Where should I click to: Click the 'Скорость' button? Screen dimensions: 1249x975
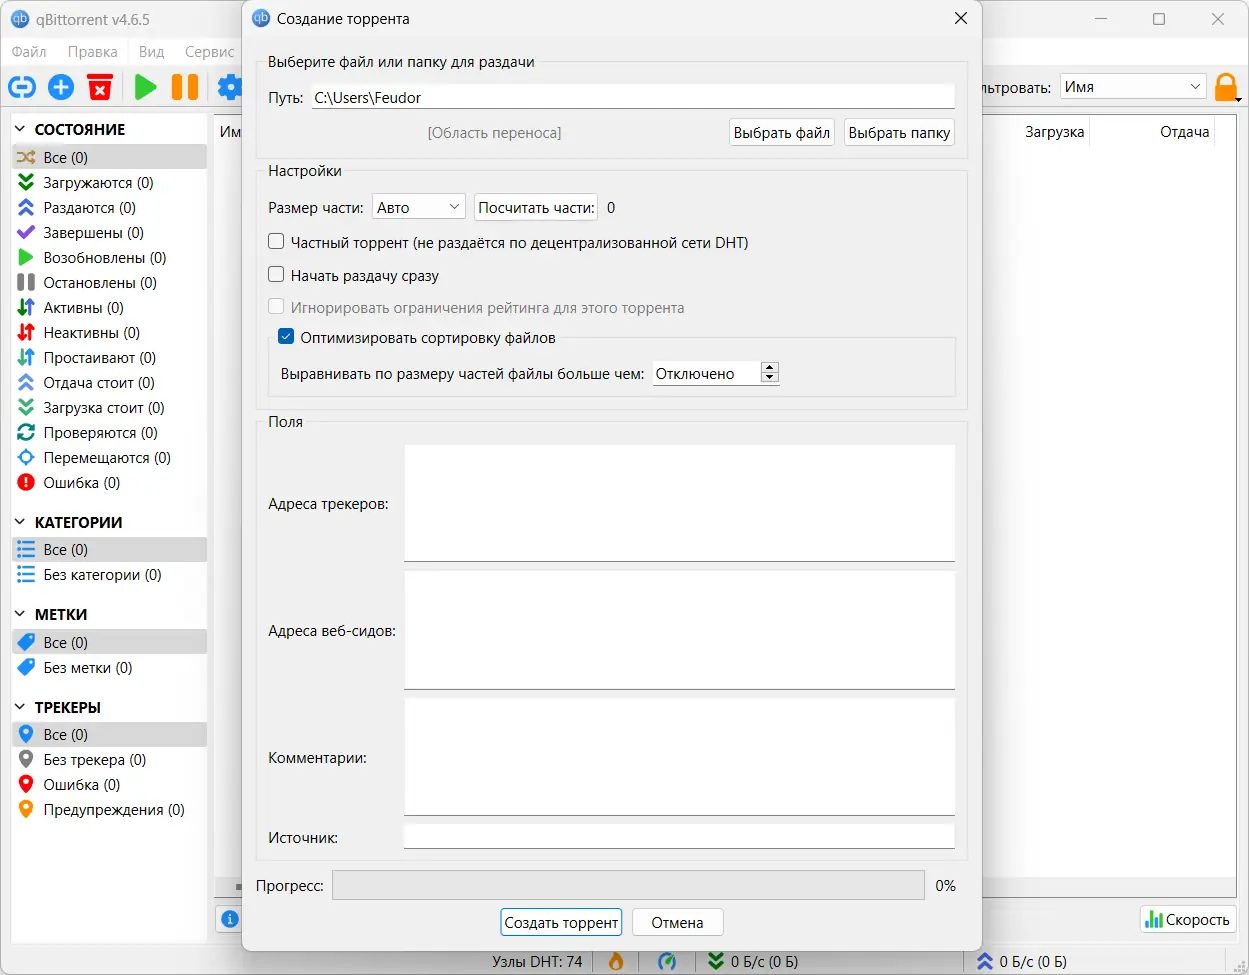(1188, 920)
